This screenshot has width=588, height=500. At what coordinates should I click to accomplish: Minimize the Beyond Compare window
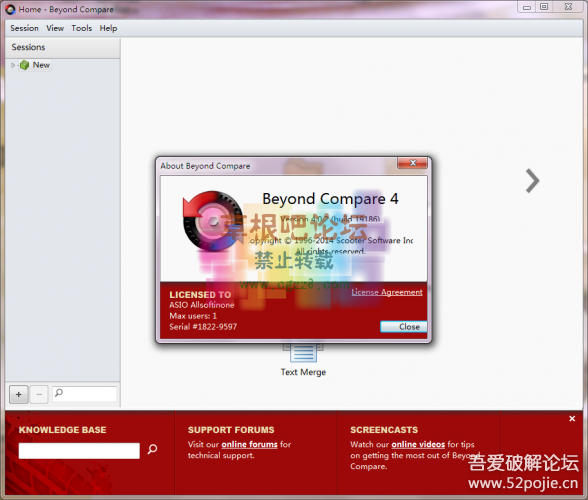pos(527,7)
